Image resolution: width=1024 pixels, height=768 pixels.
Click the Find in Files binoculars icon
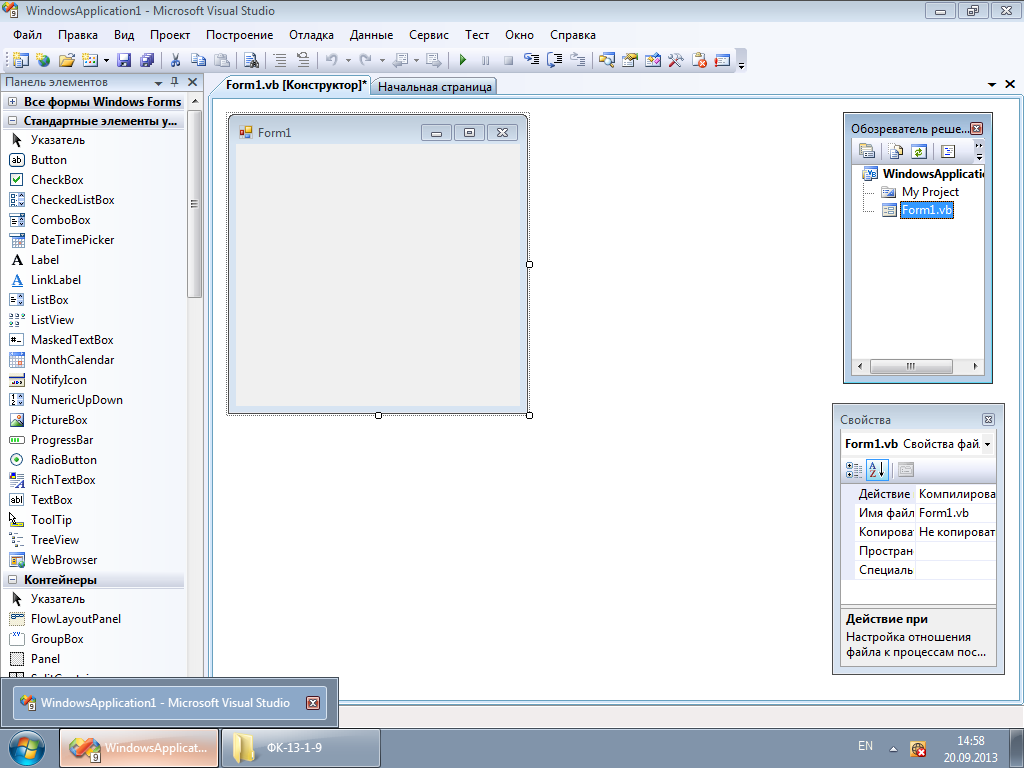click(x=251, y=60)
